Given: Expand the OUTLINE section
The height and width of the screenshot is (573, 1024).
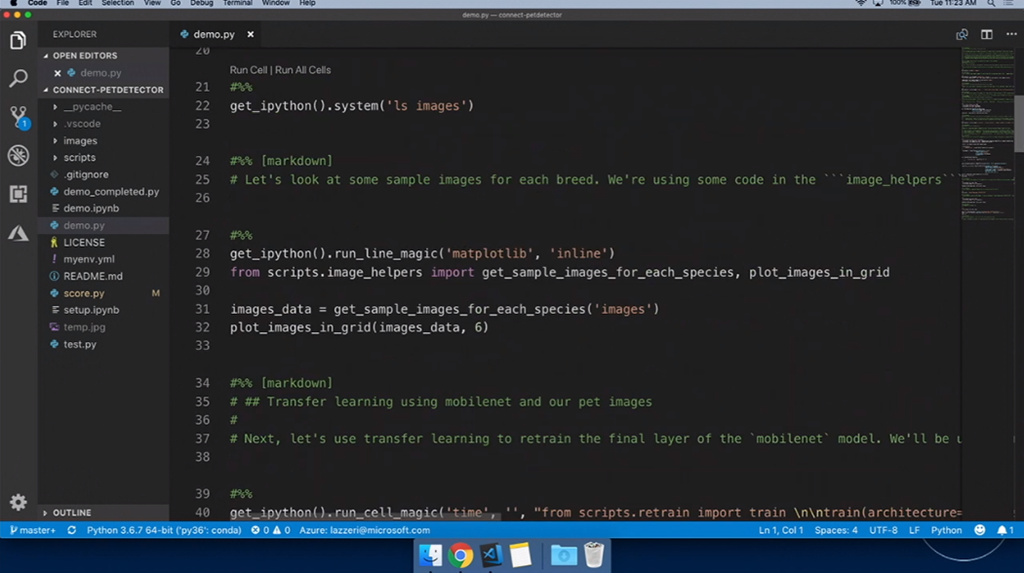Looking at the screenshot, I should pyautogui.click(x=71, y=513).
